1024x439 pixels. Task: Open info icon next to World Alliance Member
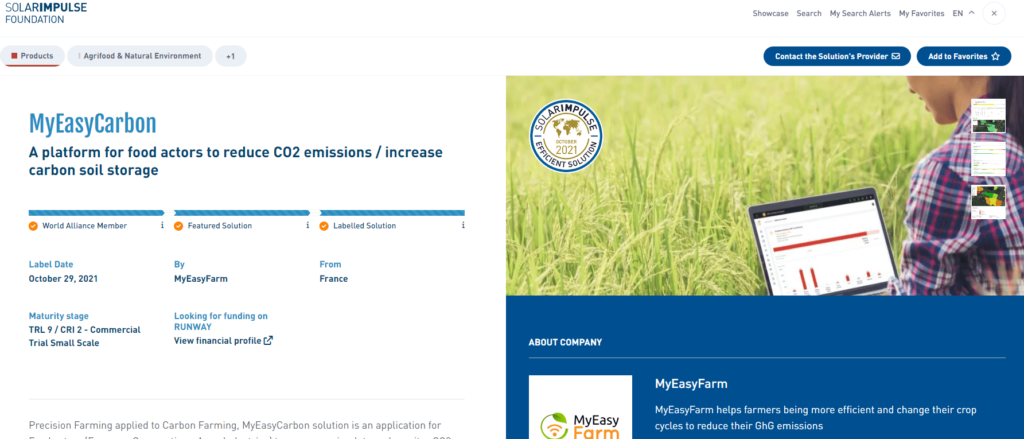coord(162,225)
